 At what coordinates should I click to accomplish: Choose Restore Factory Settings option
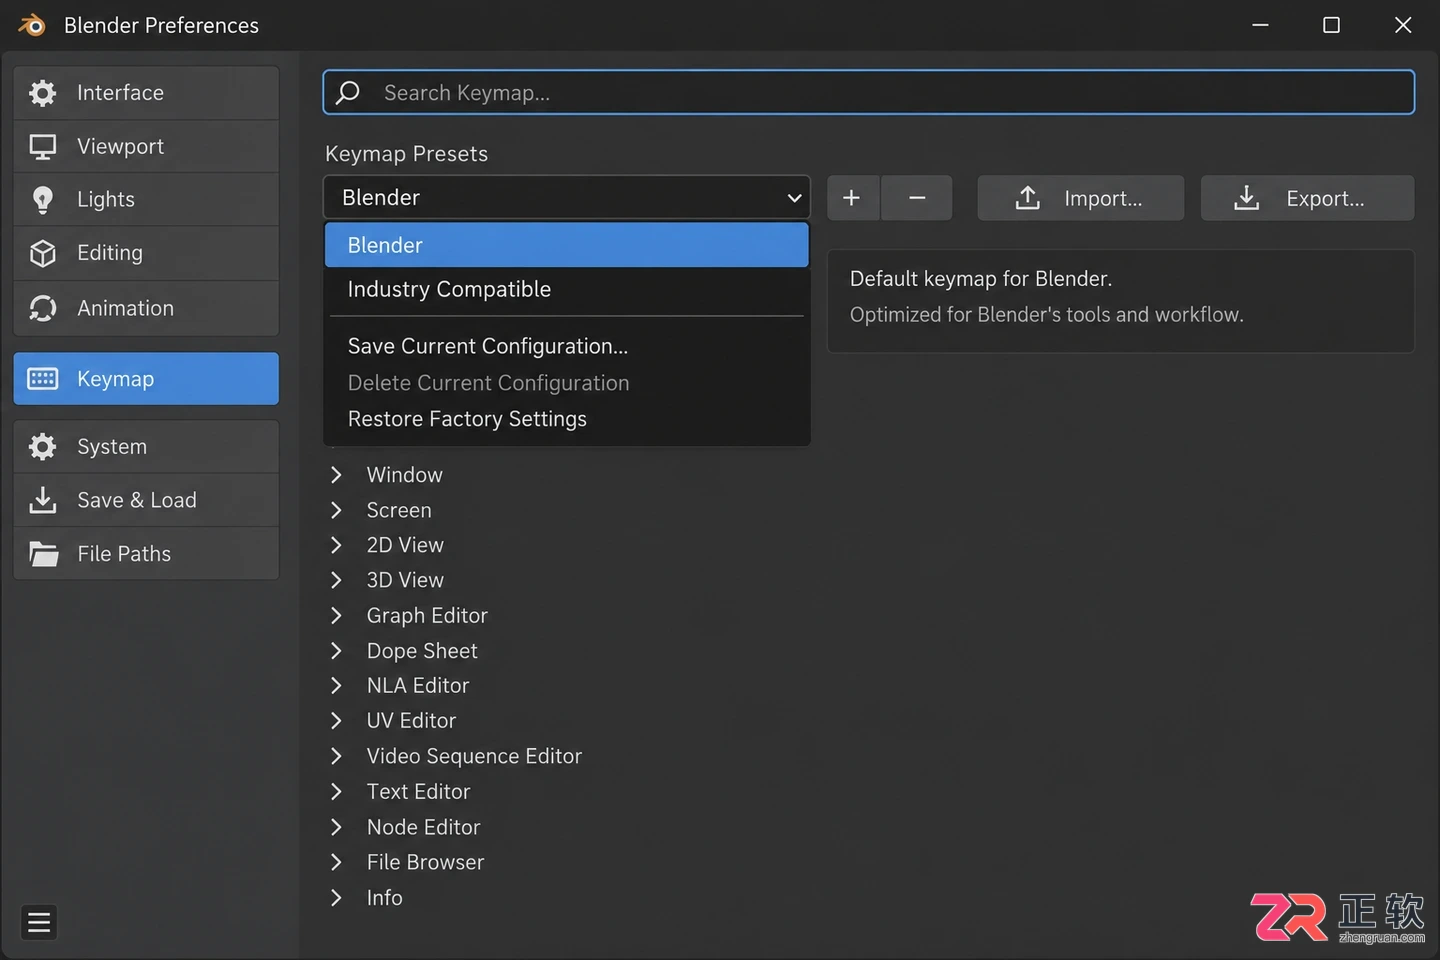tap(566, 419)
